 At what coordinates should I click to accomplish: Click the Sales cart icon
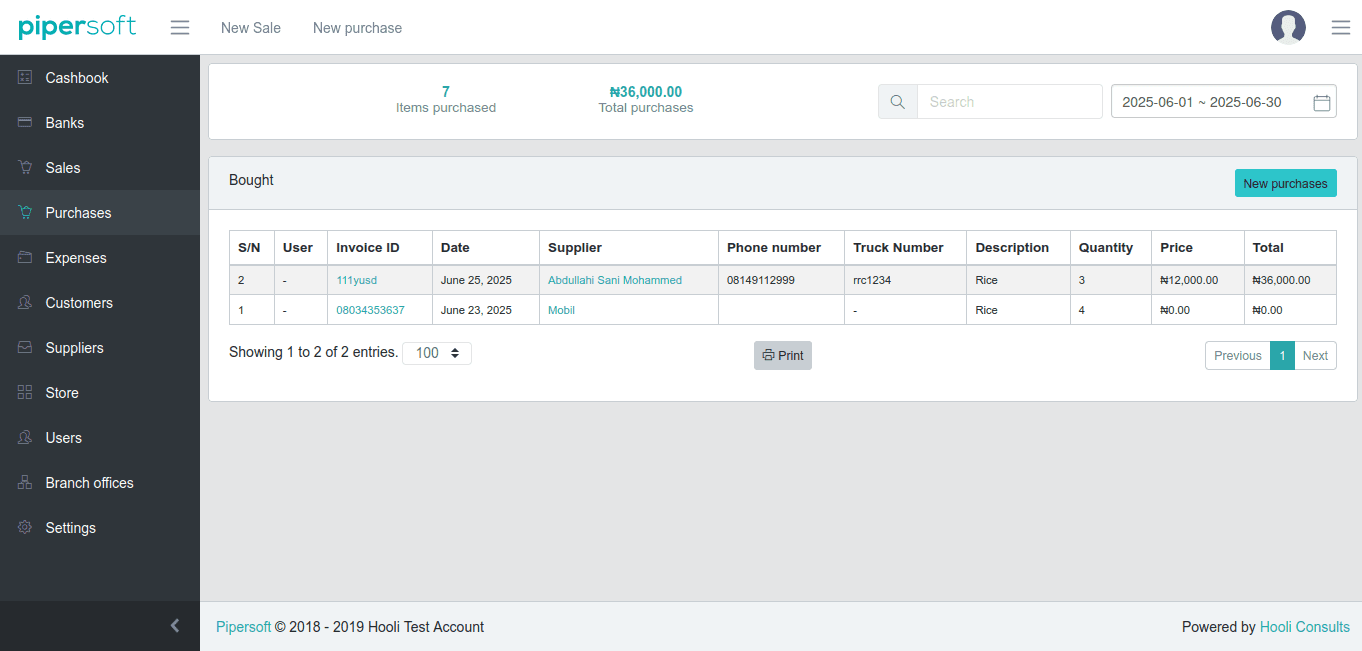point(25,167)
